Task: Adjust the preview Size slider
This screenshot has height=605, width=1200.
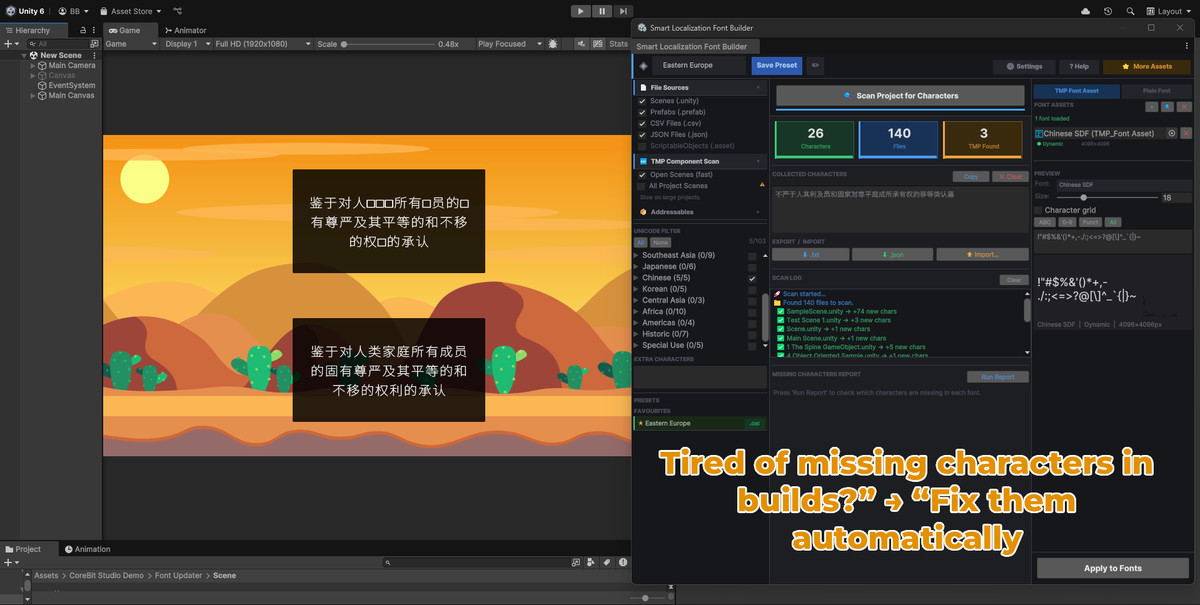Action: [x=1106, y=198]
